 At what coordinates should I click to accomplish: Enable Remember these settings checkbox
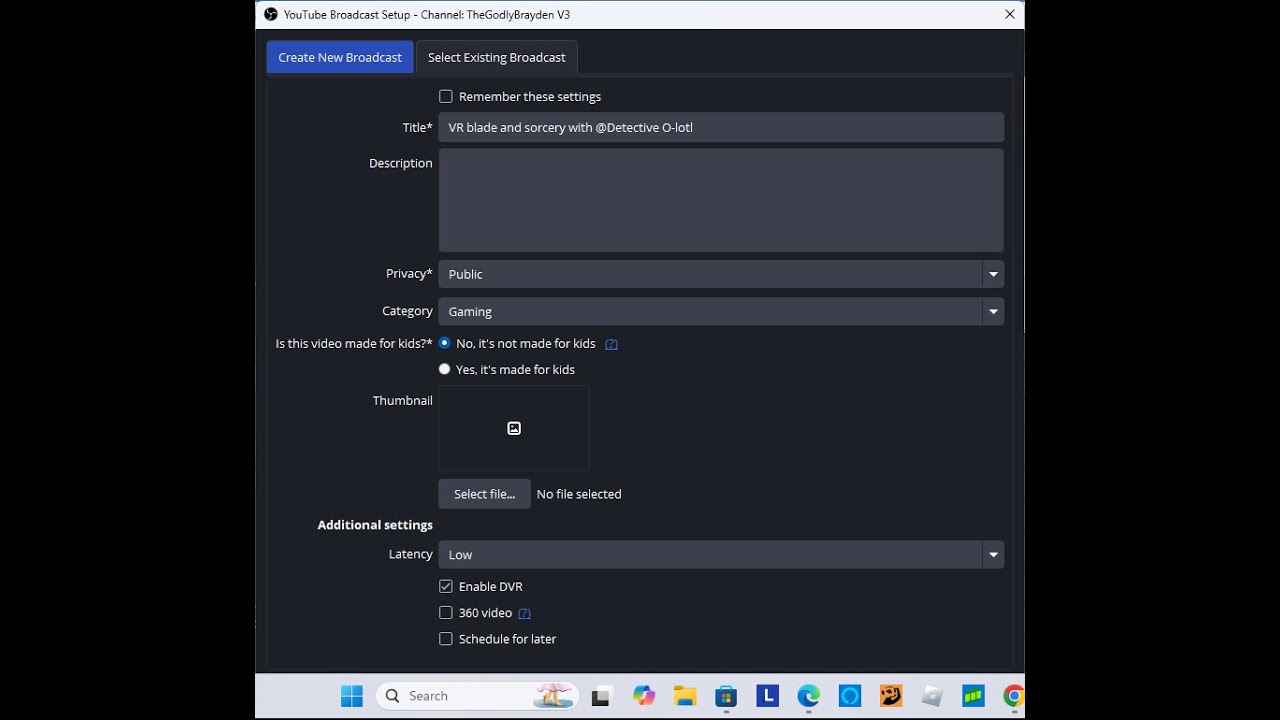pos(446,97)
